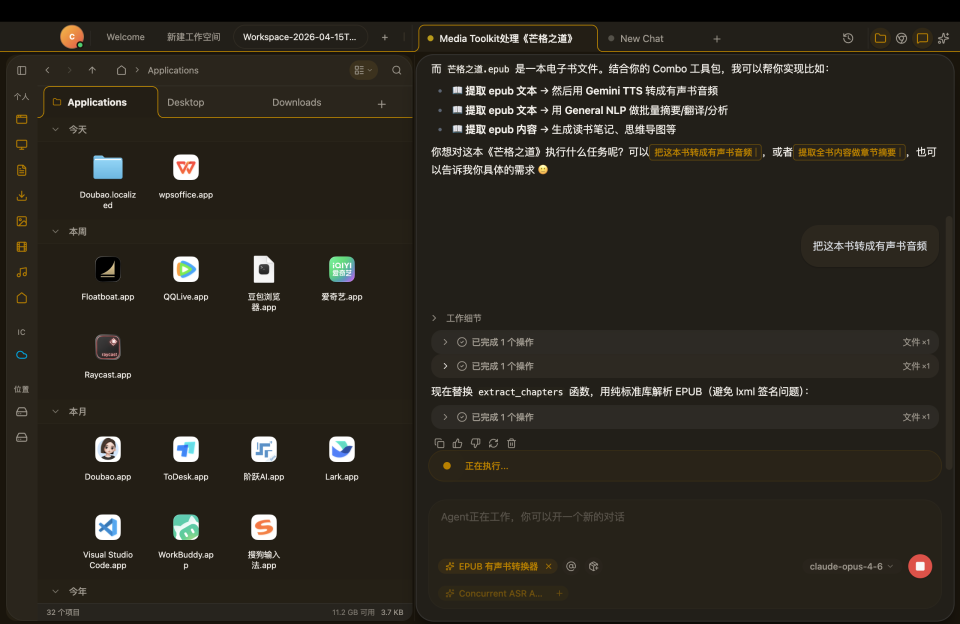Click the AI sparkles icon top right

pos(942,37)
